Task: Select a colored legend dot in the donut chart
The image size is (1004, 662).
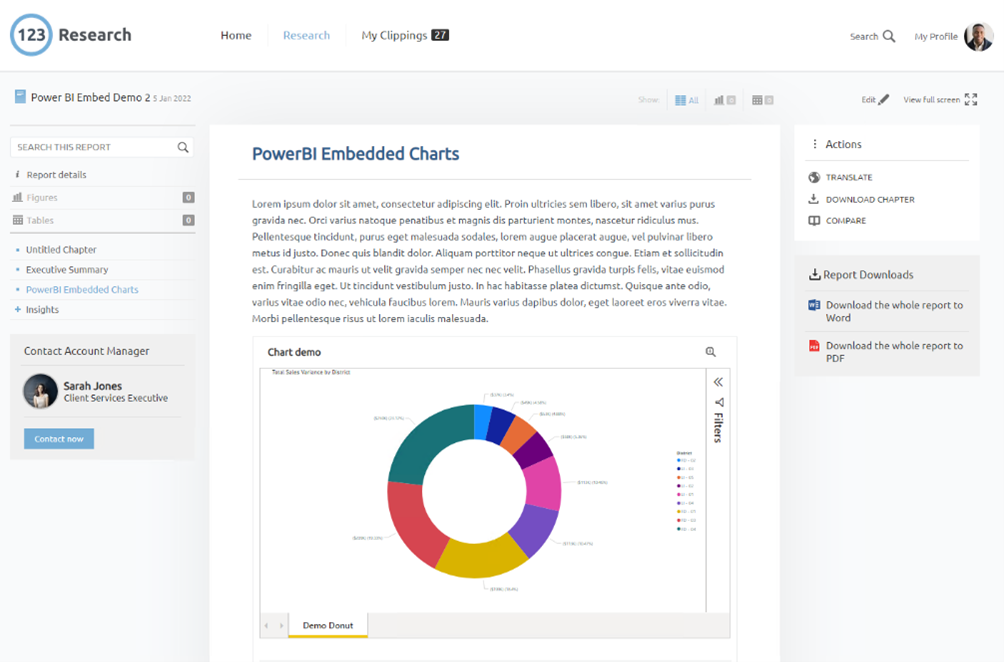Action: click(678, 460)
